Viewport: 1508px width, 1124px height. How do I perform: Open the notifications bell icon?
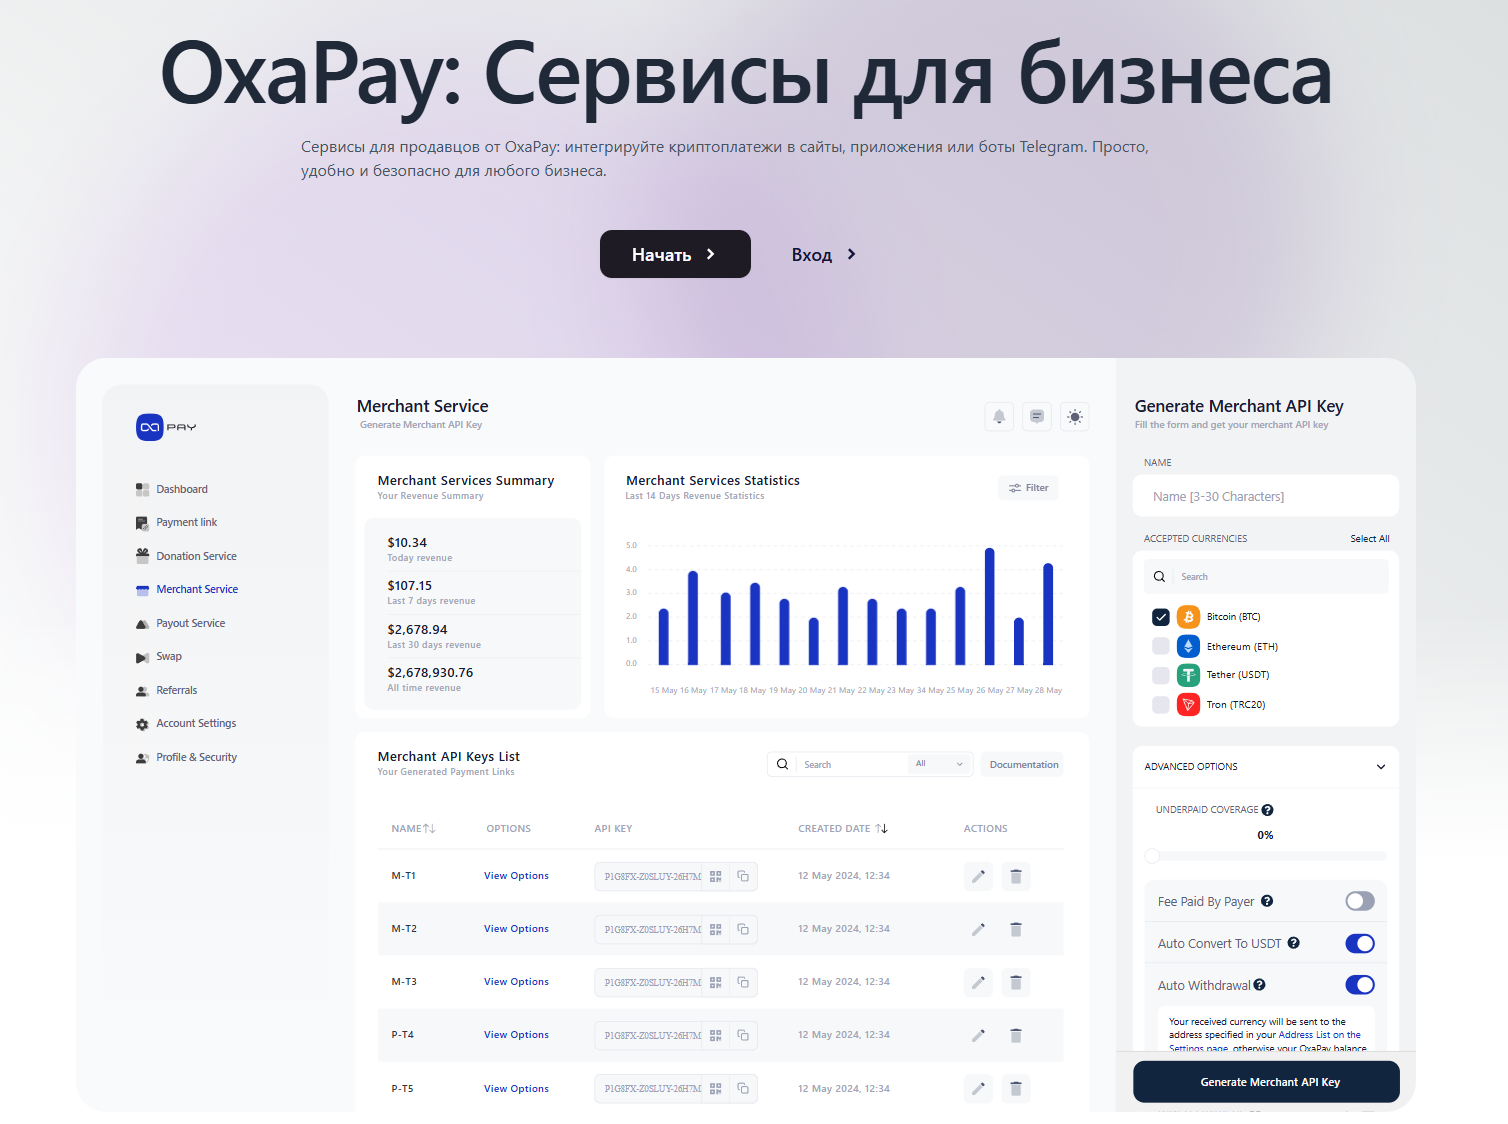(999, 417)
